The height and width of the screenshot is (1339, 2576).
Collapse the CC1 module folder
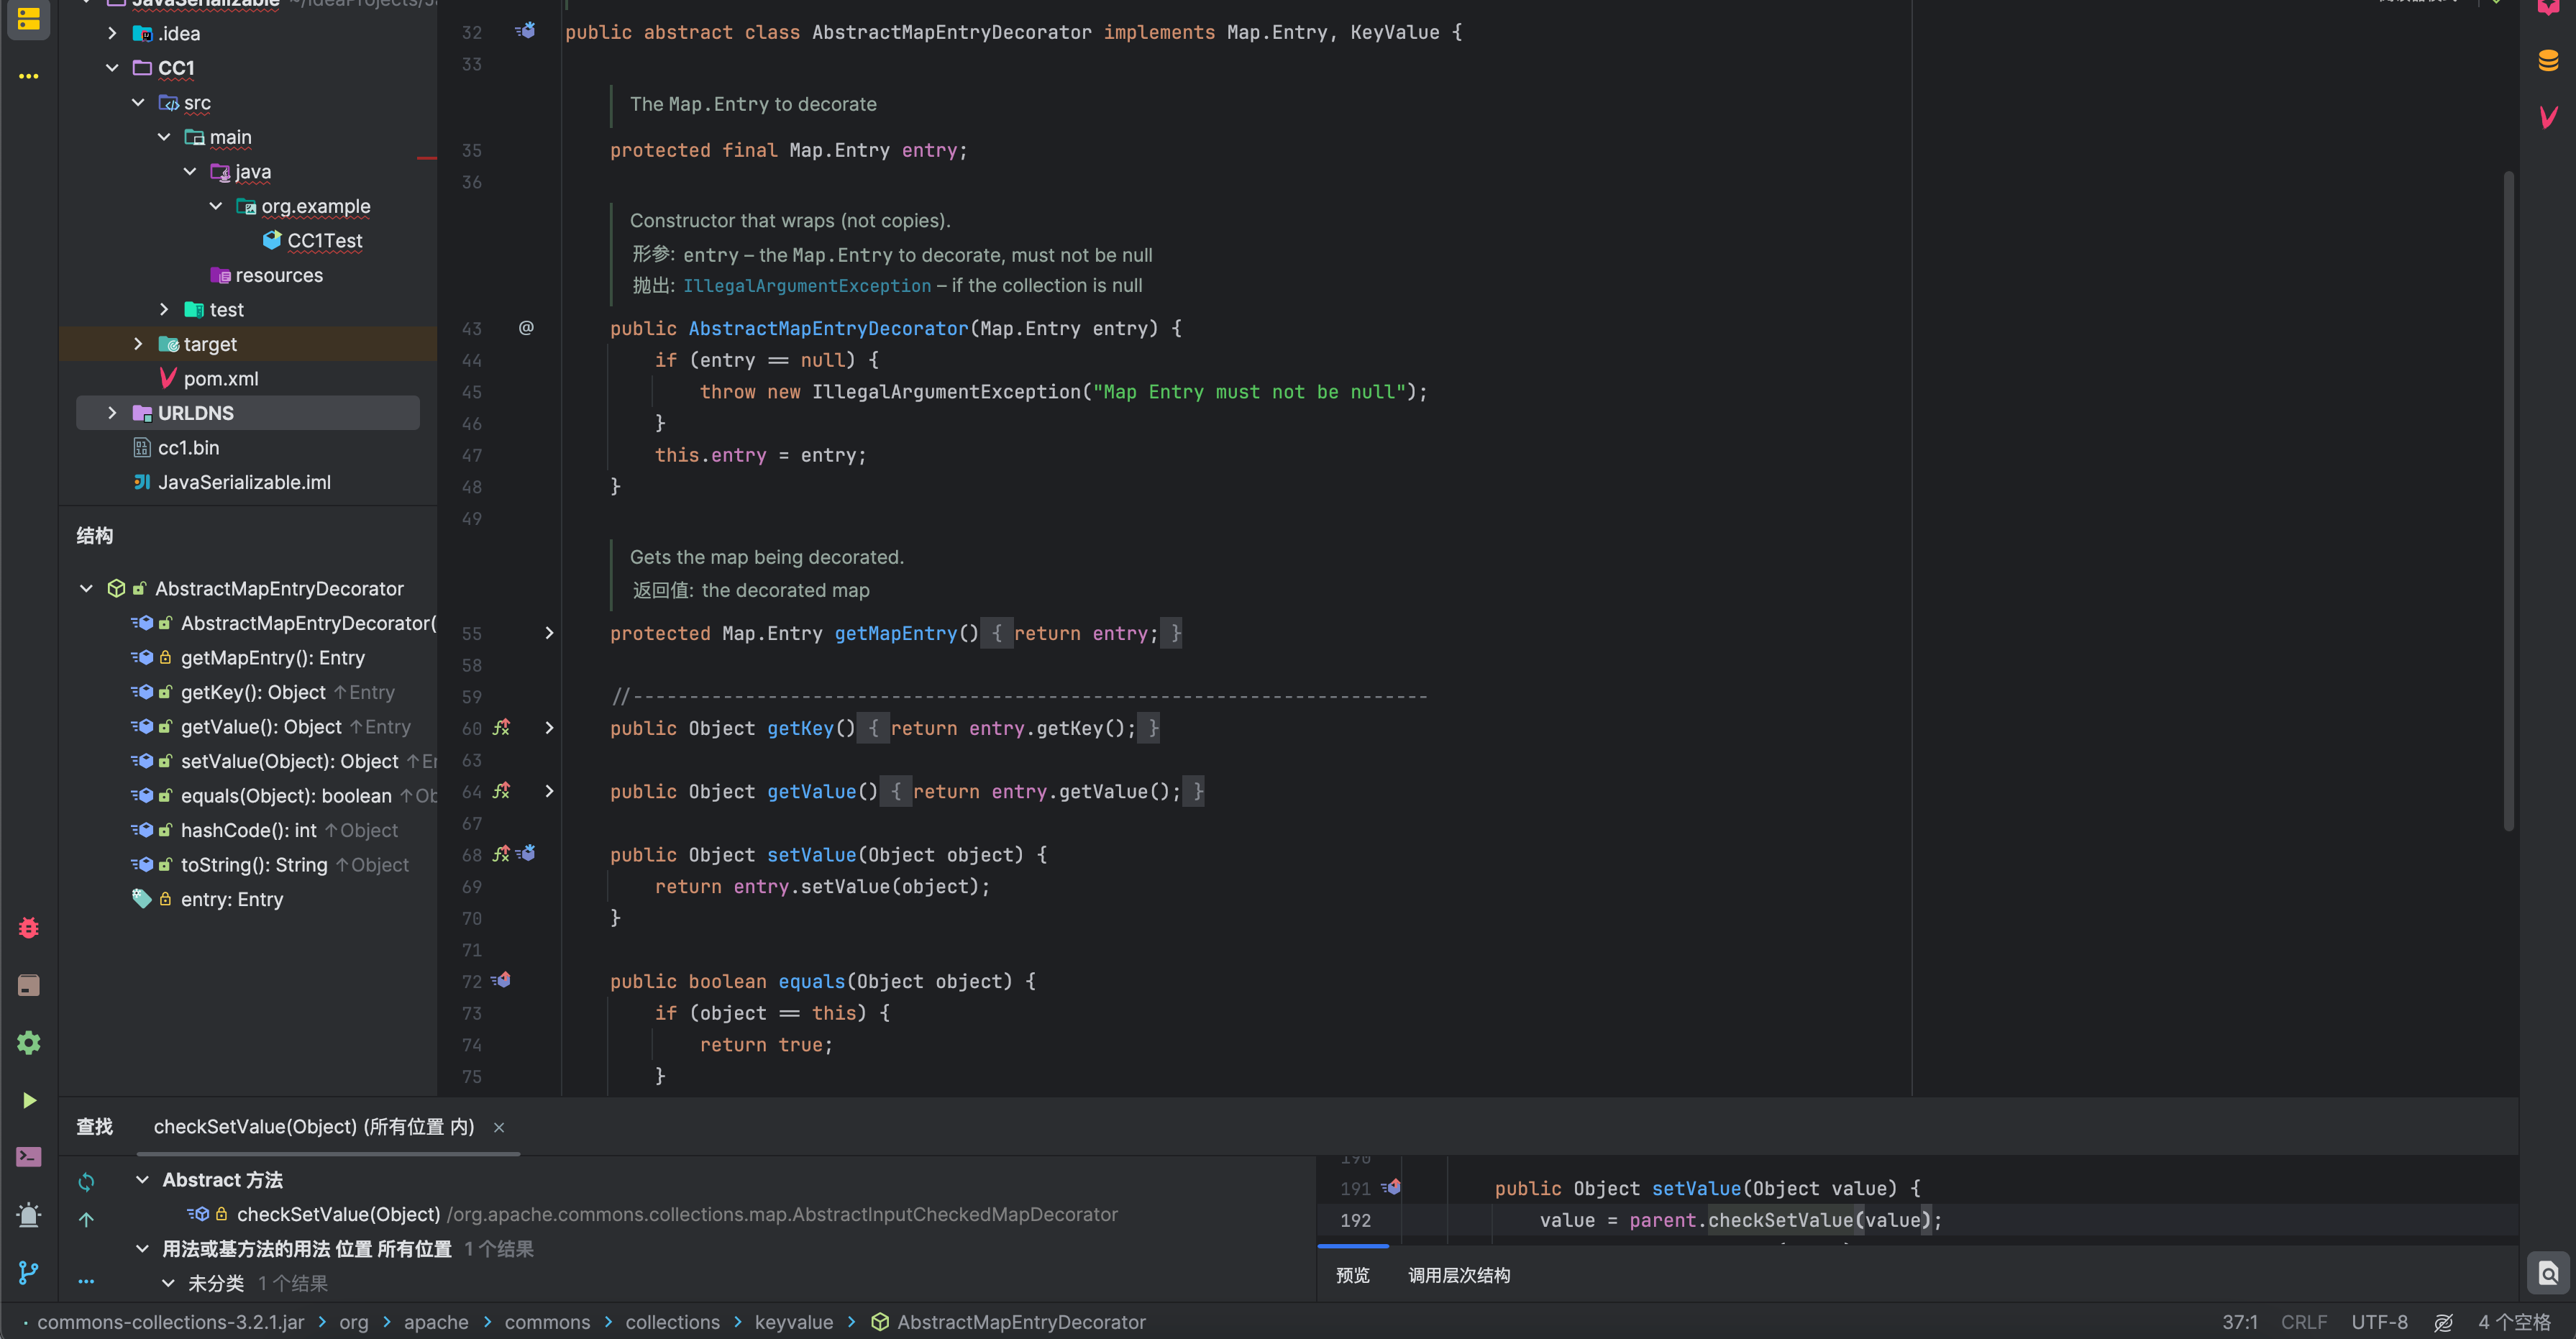(x=112, y=67)
